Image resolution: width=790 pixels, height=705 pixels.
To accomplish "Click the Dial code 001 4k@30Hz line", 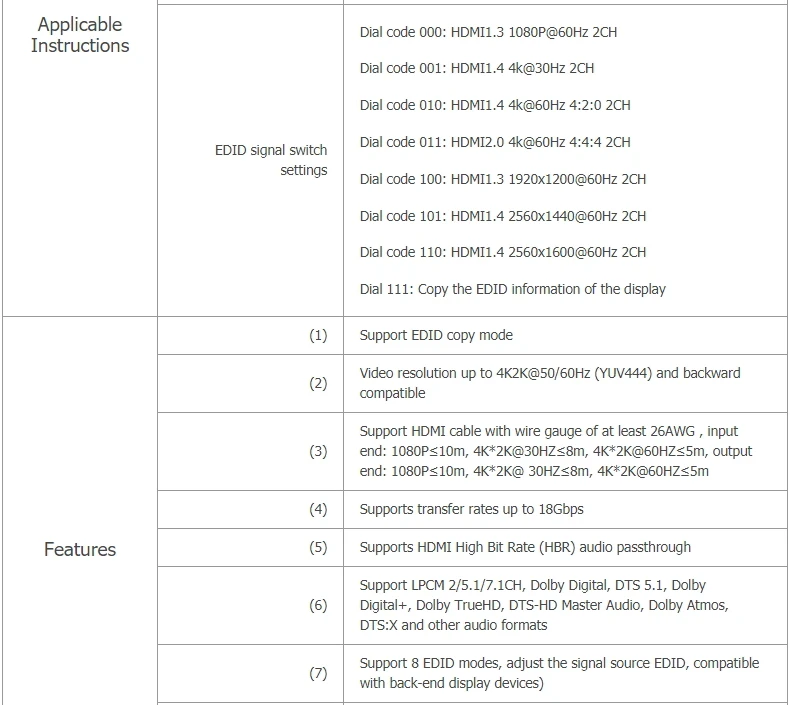I will tap(477, 68).
